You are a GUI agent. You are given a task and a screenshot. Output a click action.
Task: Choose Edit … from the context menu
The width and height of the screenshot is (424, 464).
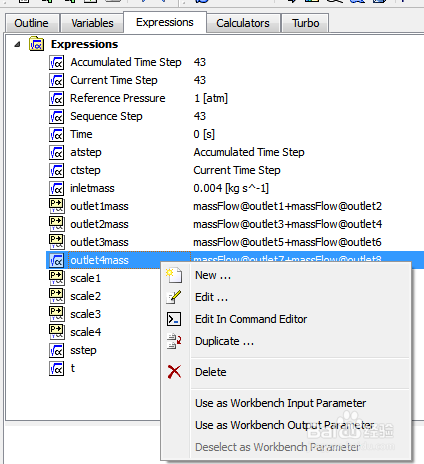[286, 297]
